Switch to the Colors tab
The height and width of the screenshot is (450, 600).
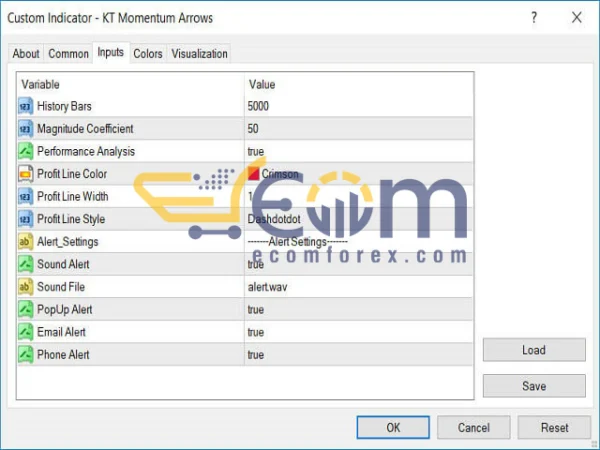[x=148, y=54]
